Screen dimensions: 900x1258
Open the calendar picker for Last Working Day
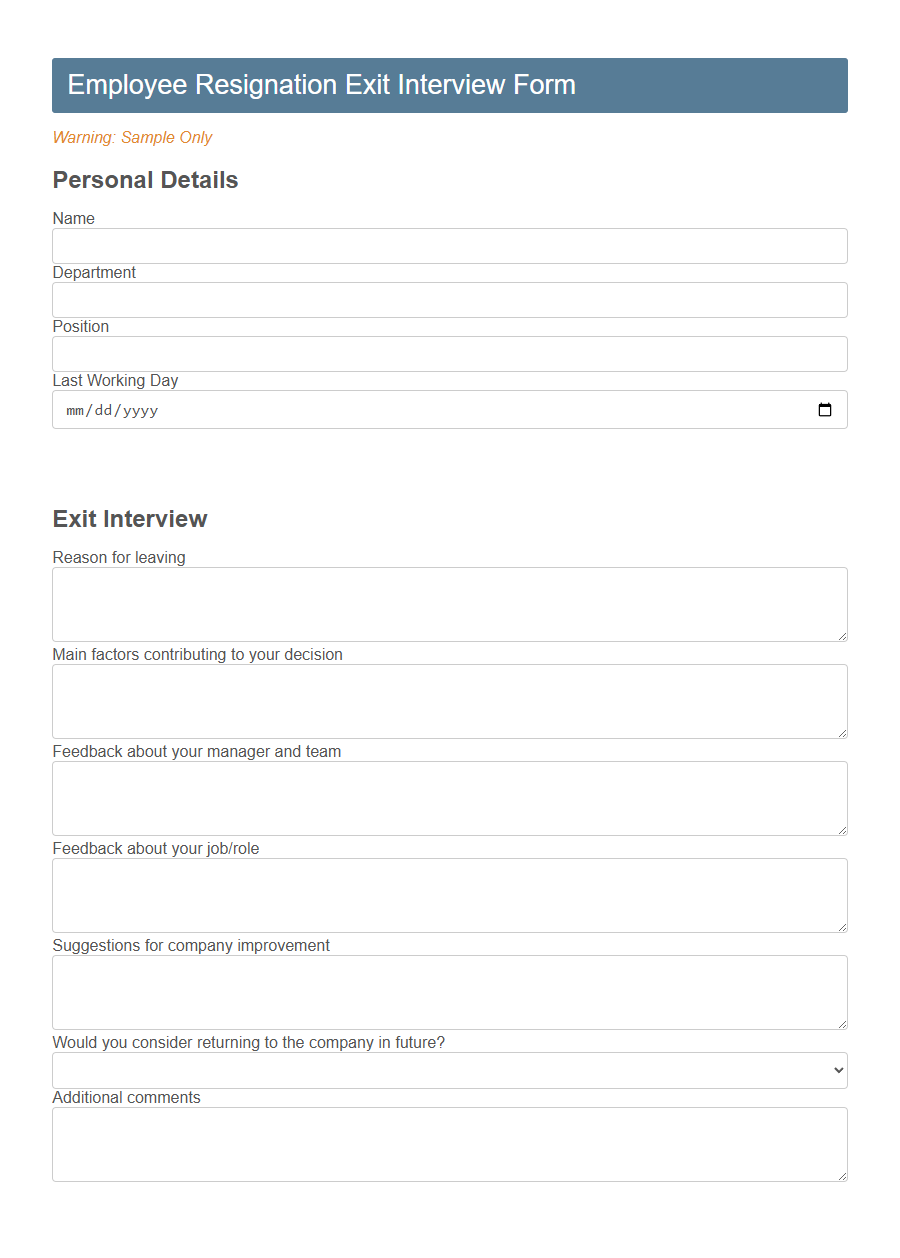pos(824,409)
